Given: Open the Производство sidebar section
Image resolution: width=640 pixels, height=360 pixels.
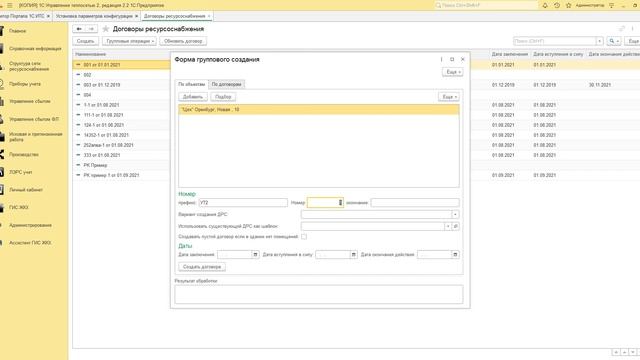Looking at the screenshot, I should click(x=24, y=154).
